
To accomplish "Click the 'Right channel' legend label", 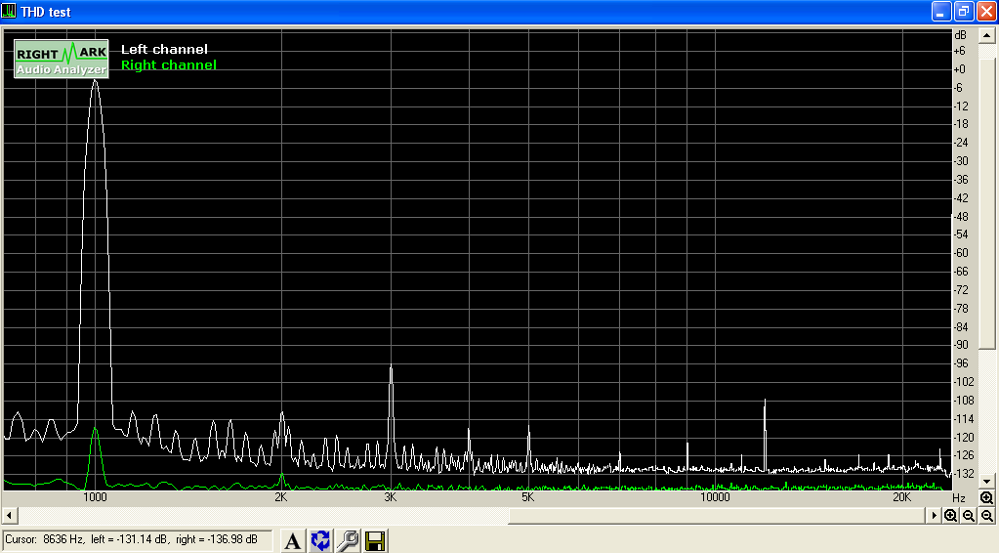I will pos(169,65).
